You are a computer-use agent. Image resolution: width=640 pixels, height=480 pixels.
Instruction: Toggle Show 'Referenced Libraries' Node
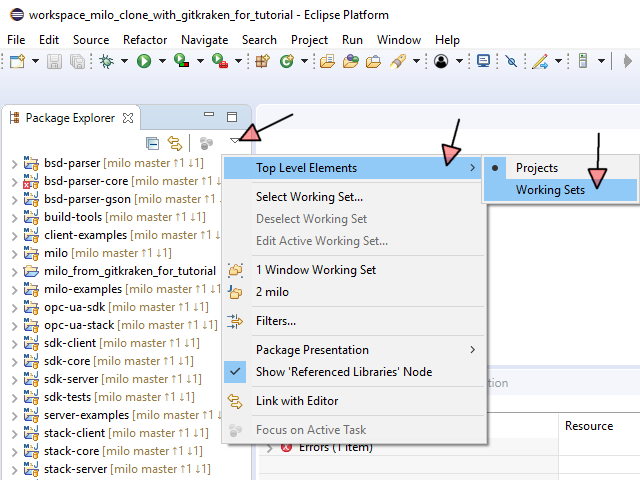click(x=354, y=372)
